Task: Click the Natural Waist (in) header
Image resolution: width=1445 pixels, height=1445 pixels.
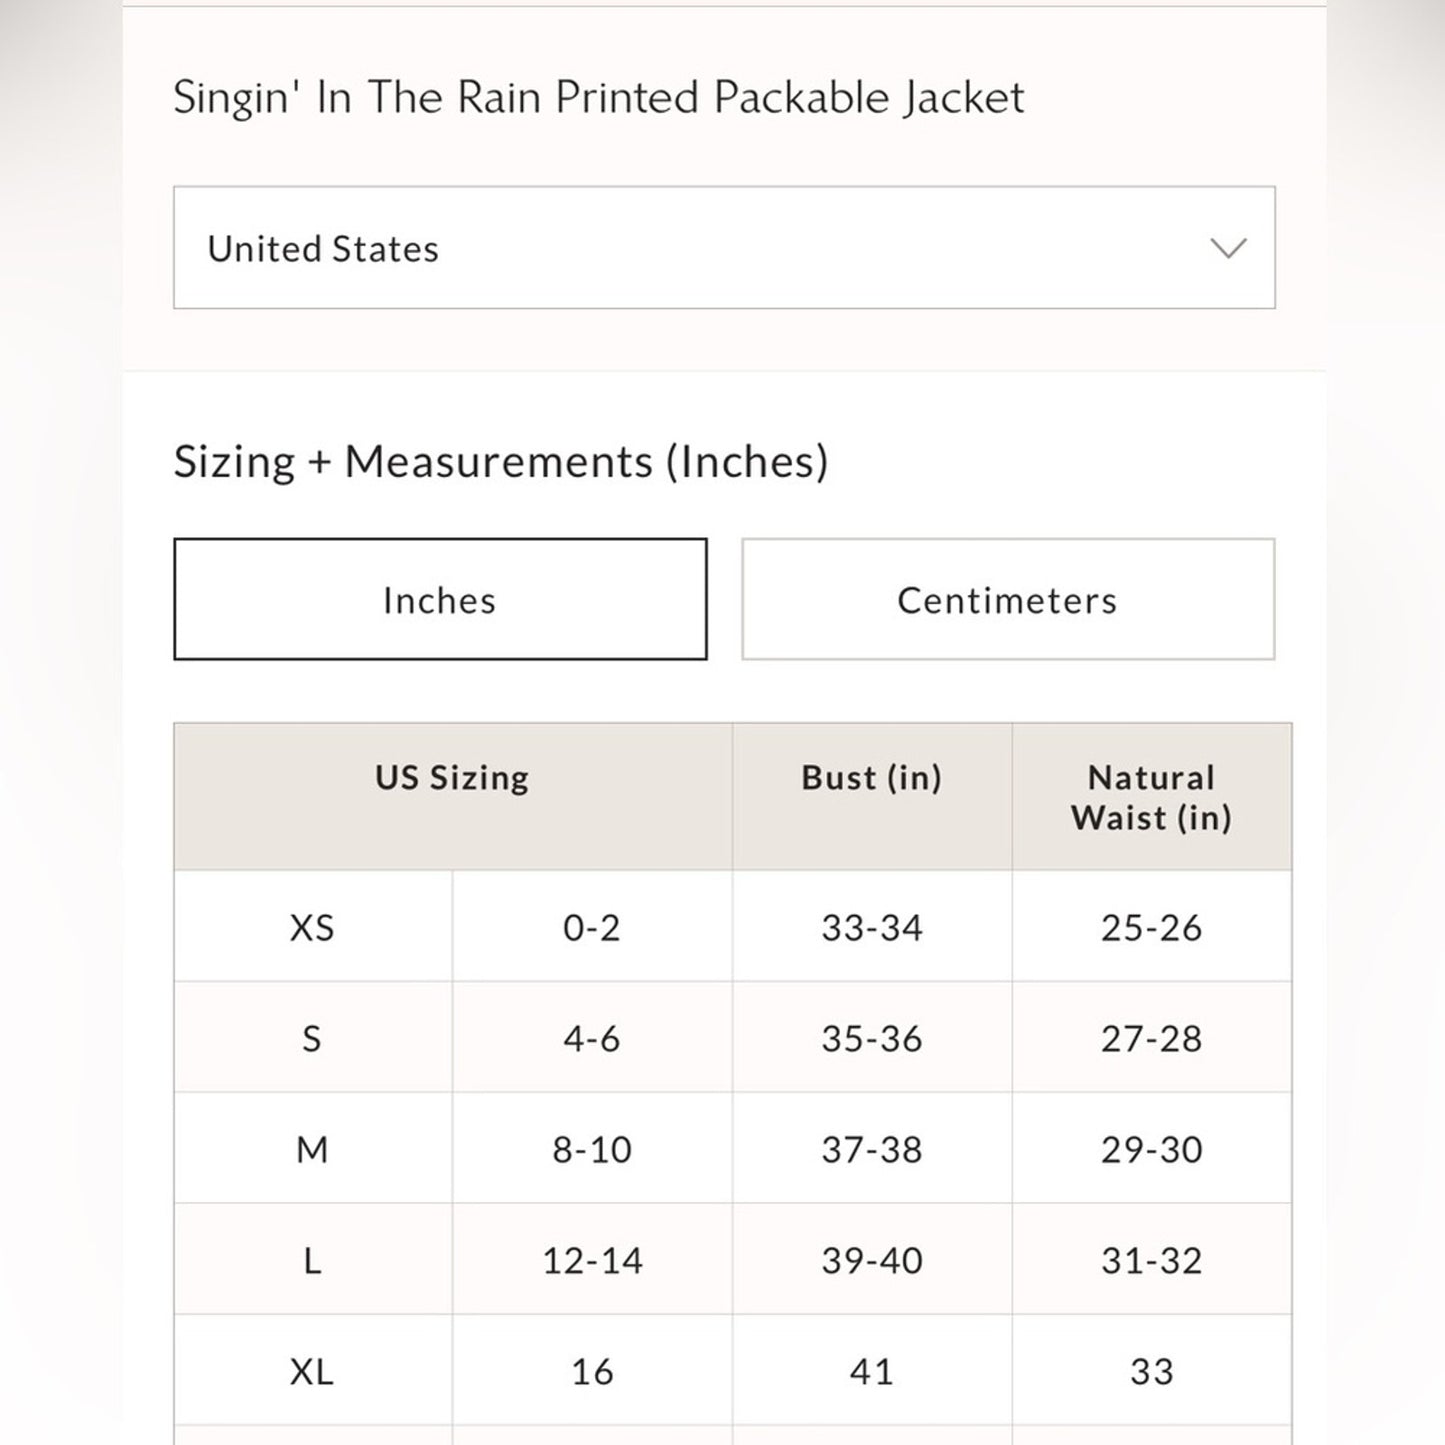Action: coord(1151,797)
